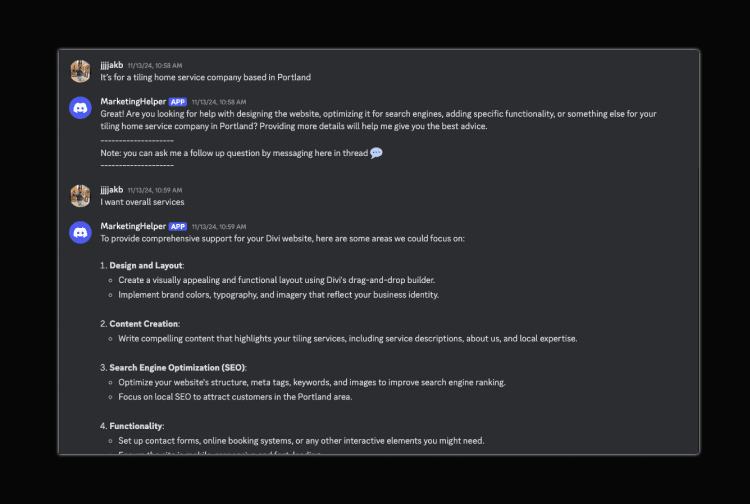Click the 'Functionality' list heading
The height and width of the screenshot is (504, 750).
pos(136,426)
